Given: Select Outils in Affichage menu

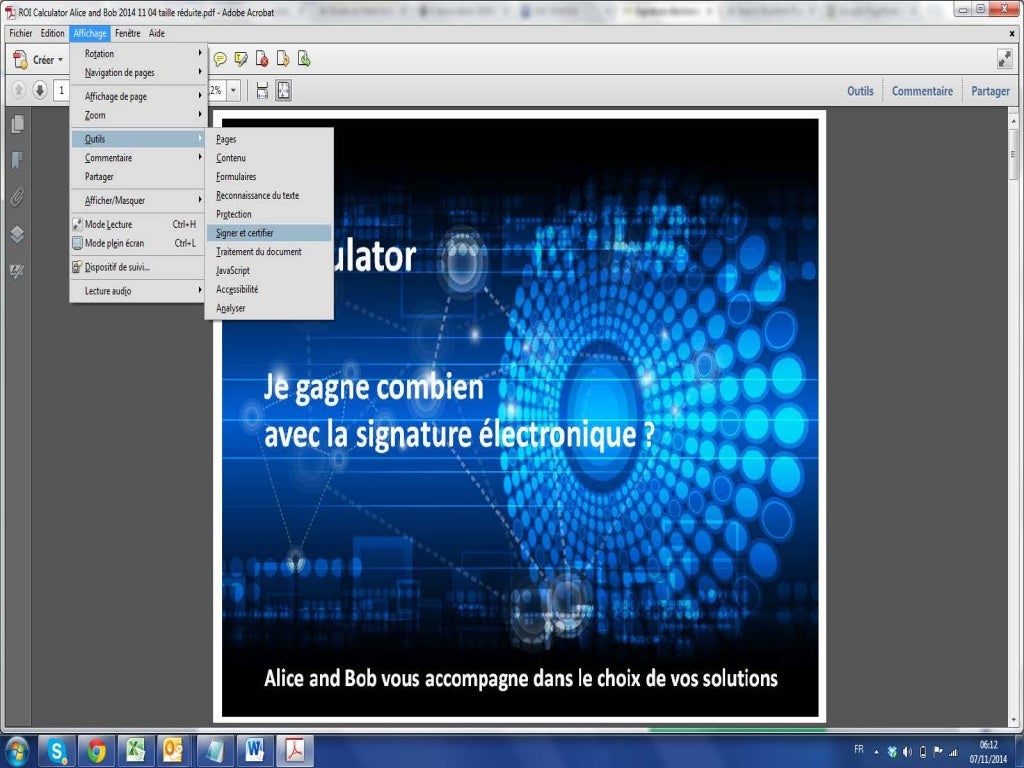Looking at the screenshot, I should coord(138,138).
